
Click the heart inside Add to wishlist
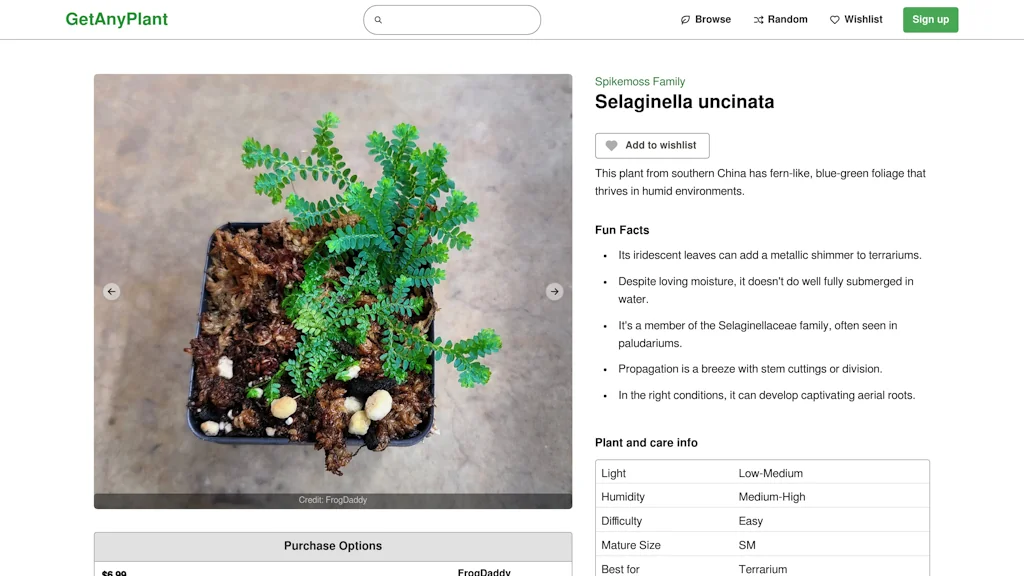coord(612,145)
